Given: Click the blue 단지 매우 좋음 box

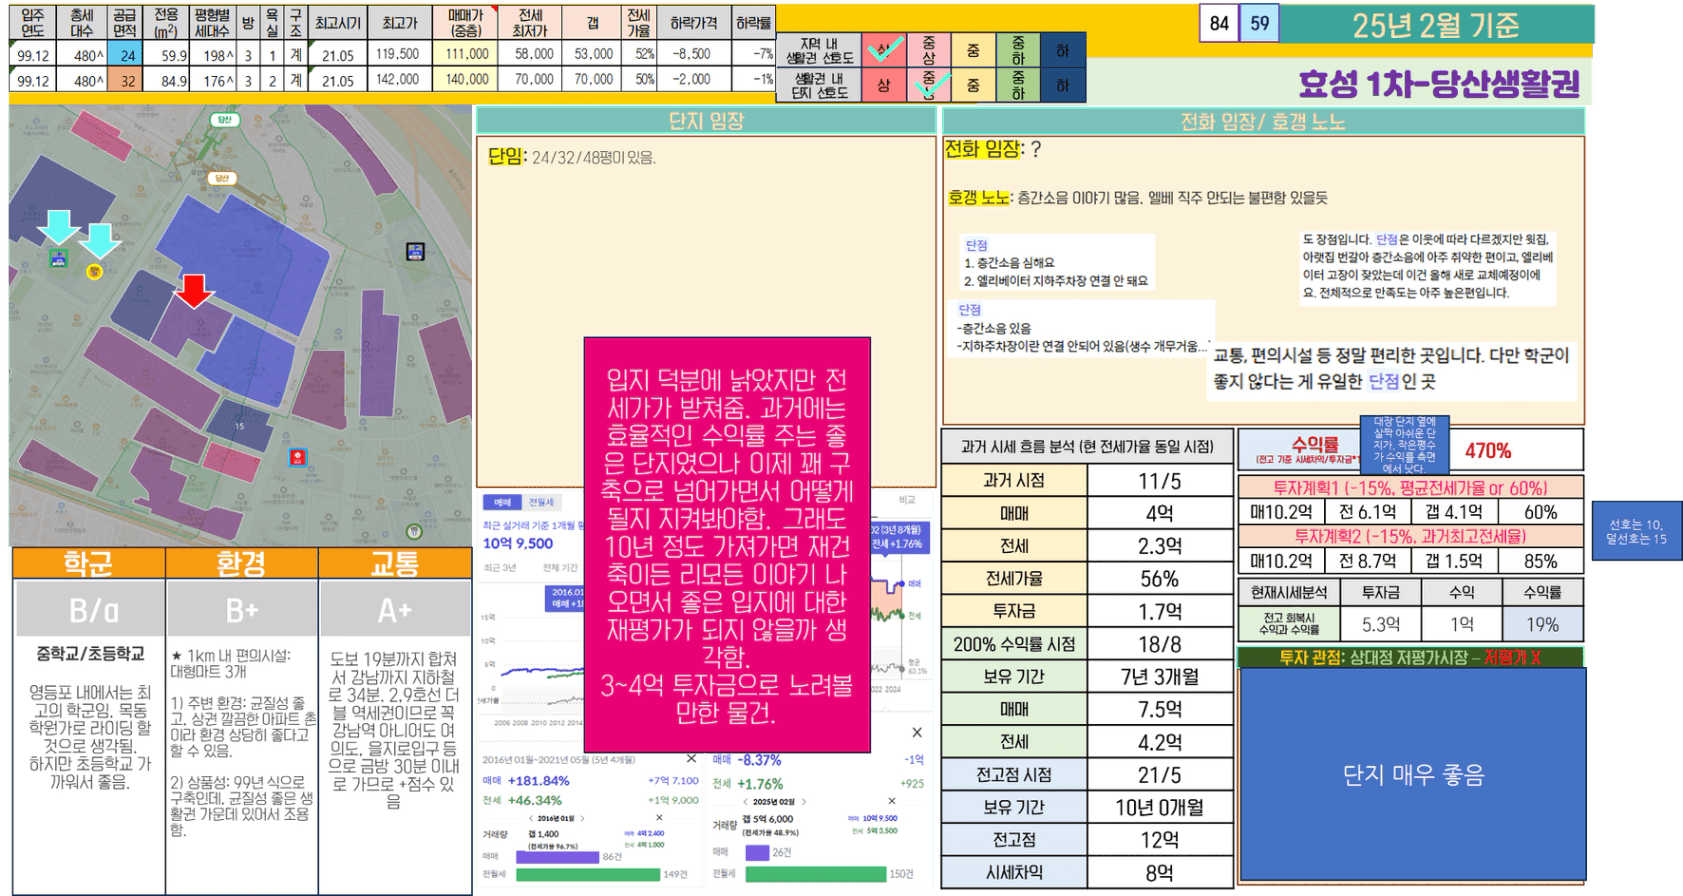Looking at the screenshot, I should pos(1413,774).
